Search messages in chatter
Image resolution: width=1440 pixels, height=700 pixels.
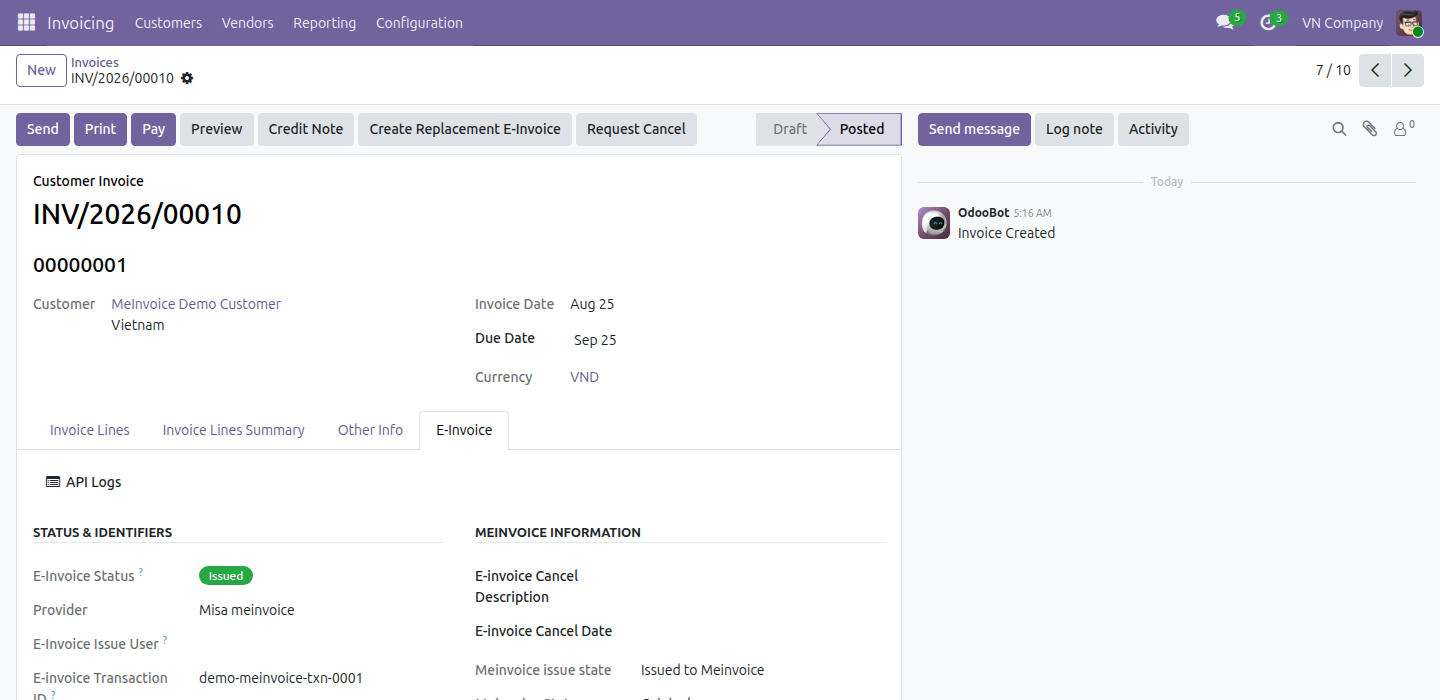click(1339, 129)
